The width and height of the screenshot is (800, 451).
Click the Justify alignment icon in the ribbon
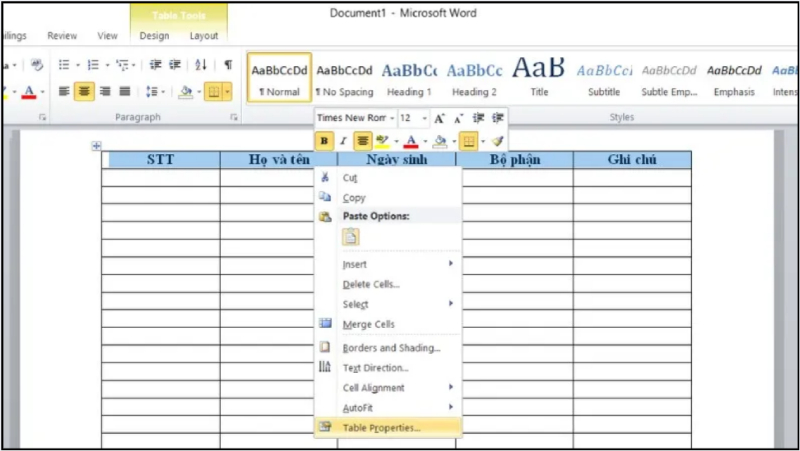pos(125,91)
